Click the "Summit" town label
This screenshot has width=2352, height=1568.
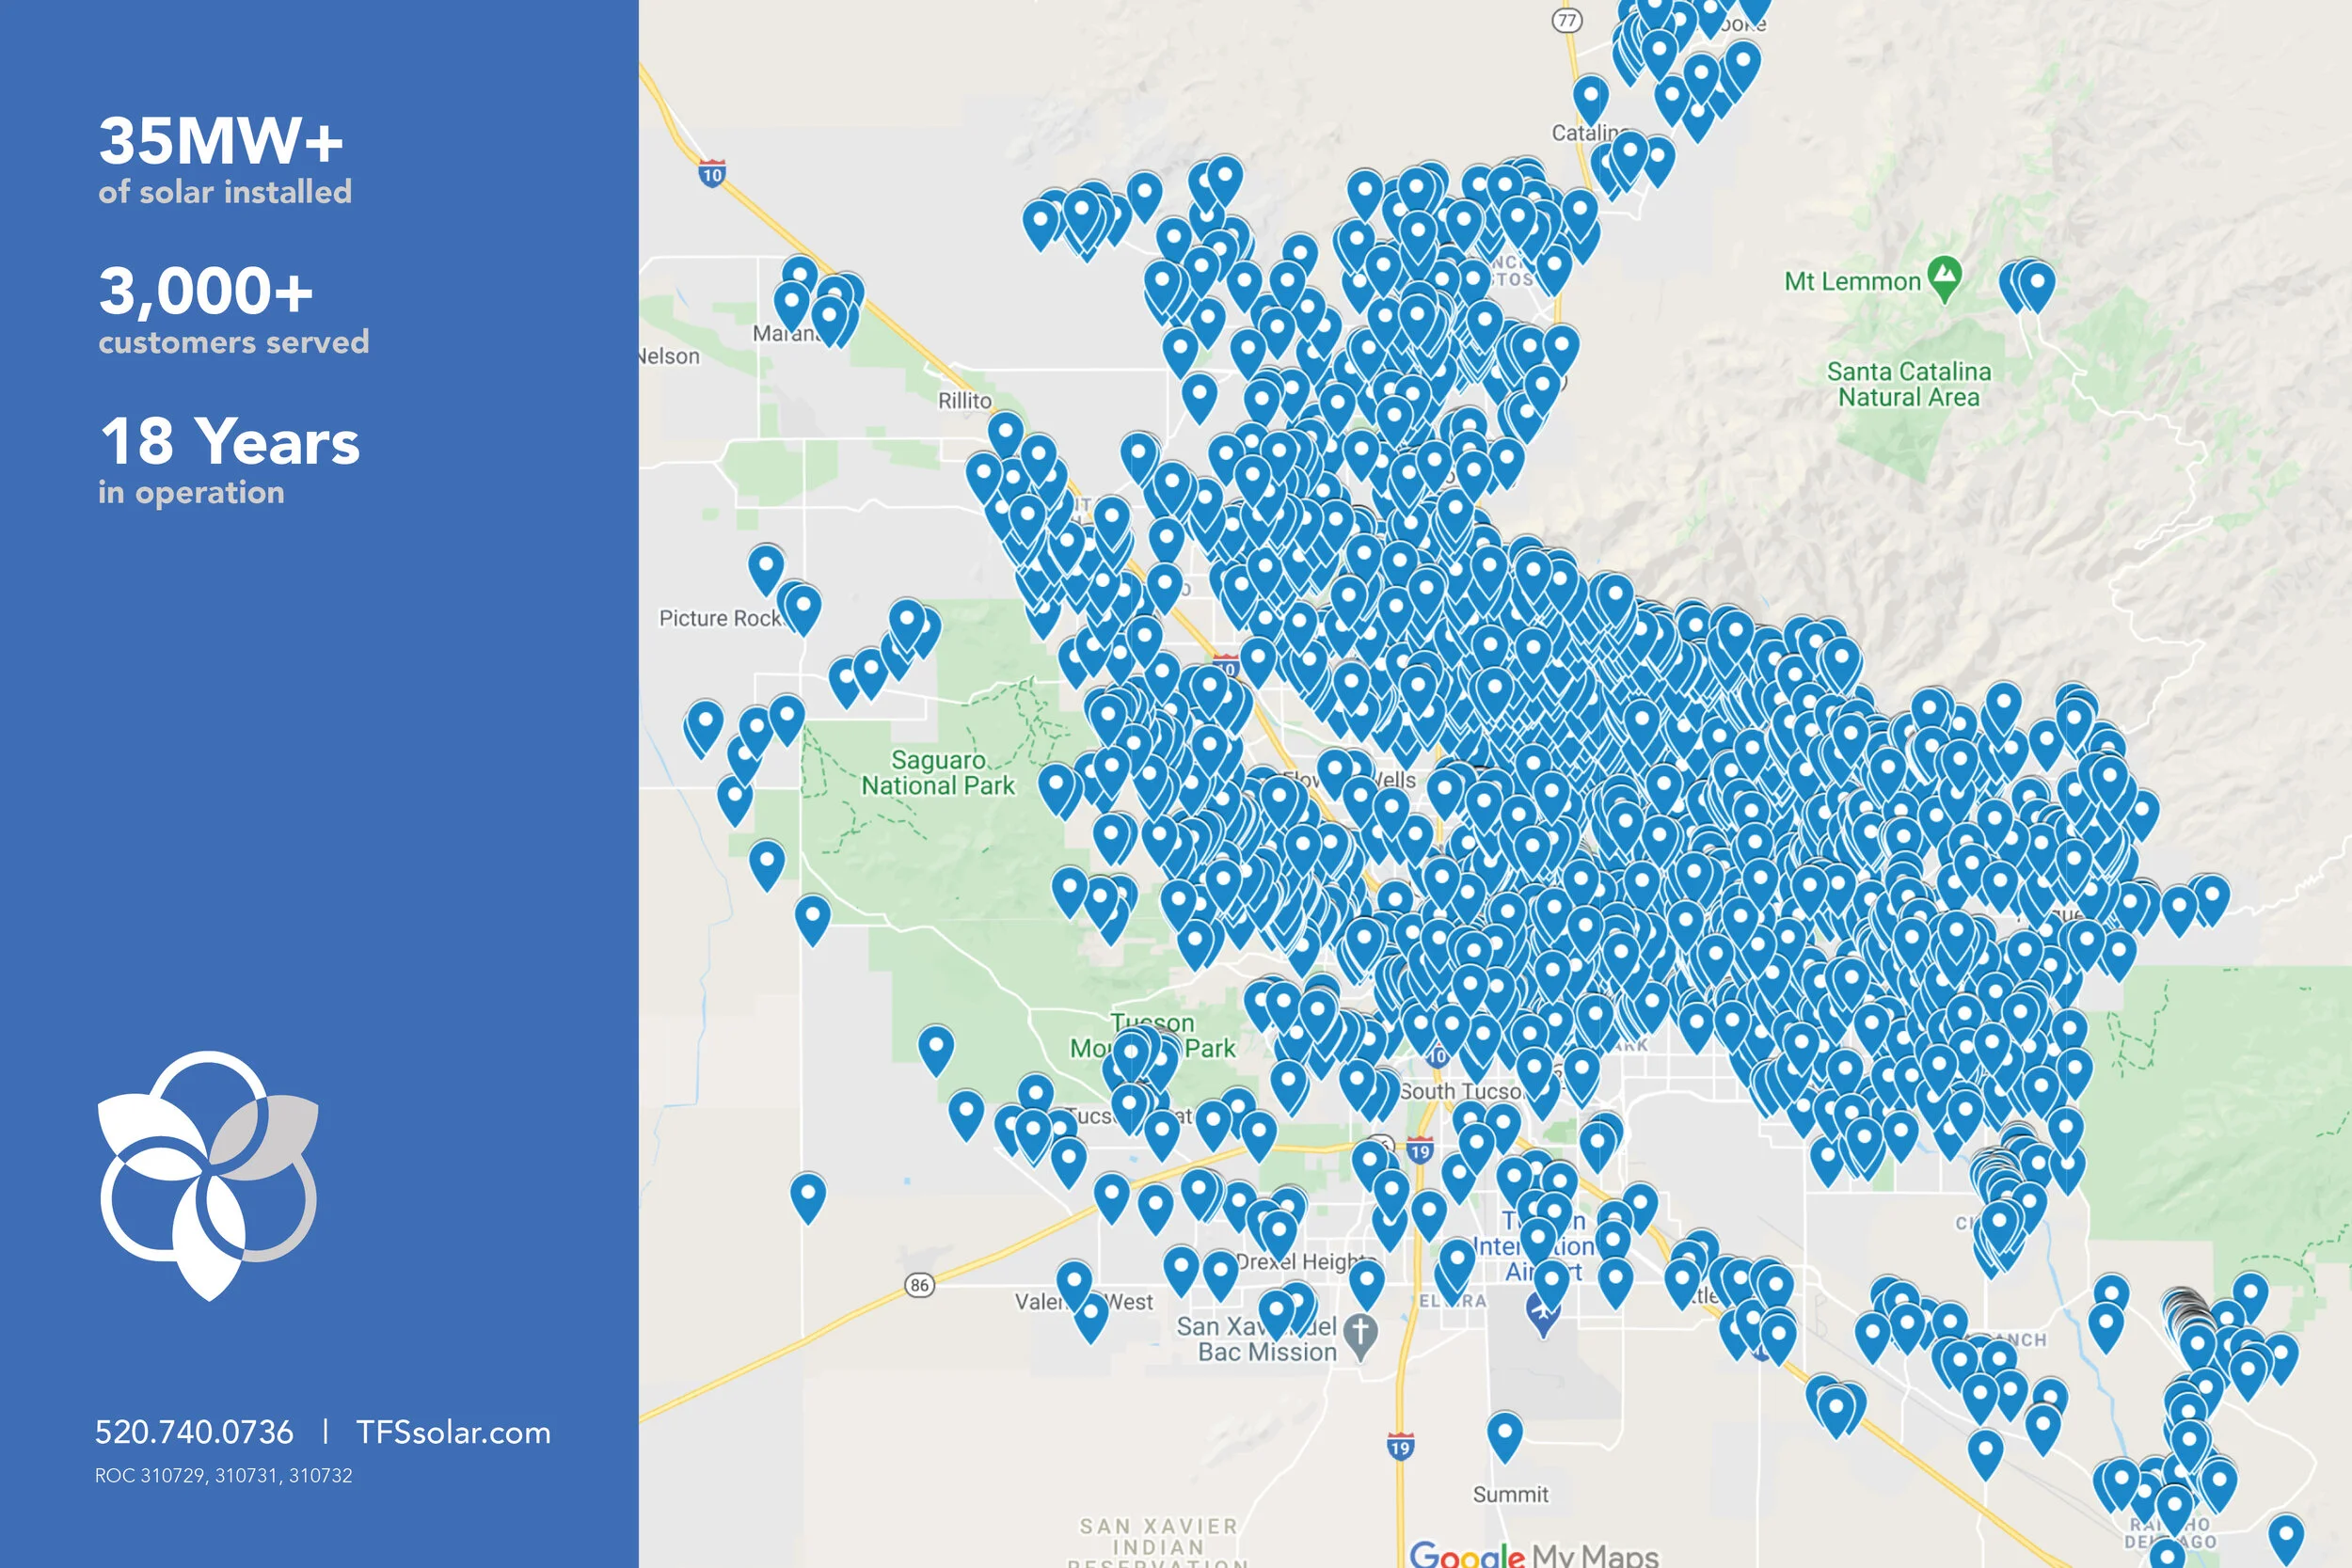click(x=1510, y=1494)
